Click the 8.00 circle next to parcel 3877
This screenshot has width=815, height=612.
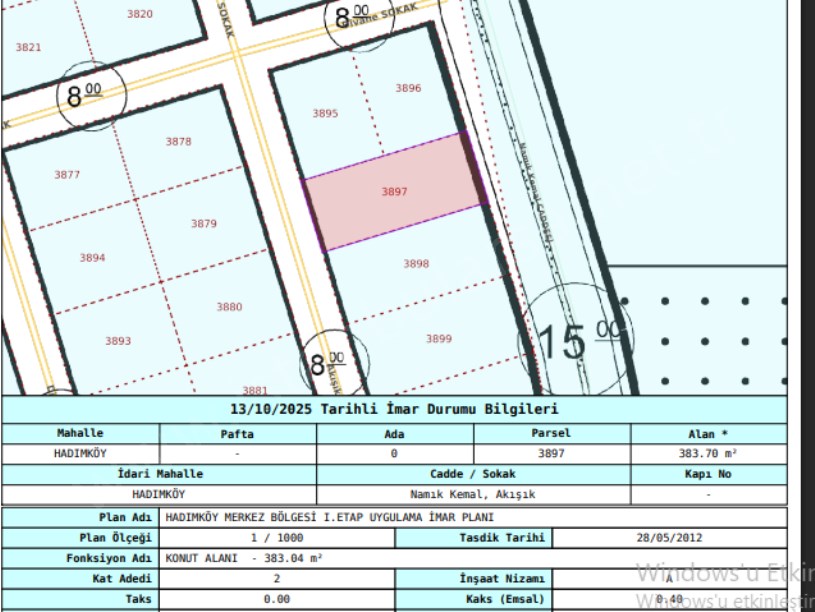pos(89,96)
